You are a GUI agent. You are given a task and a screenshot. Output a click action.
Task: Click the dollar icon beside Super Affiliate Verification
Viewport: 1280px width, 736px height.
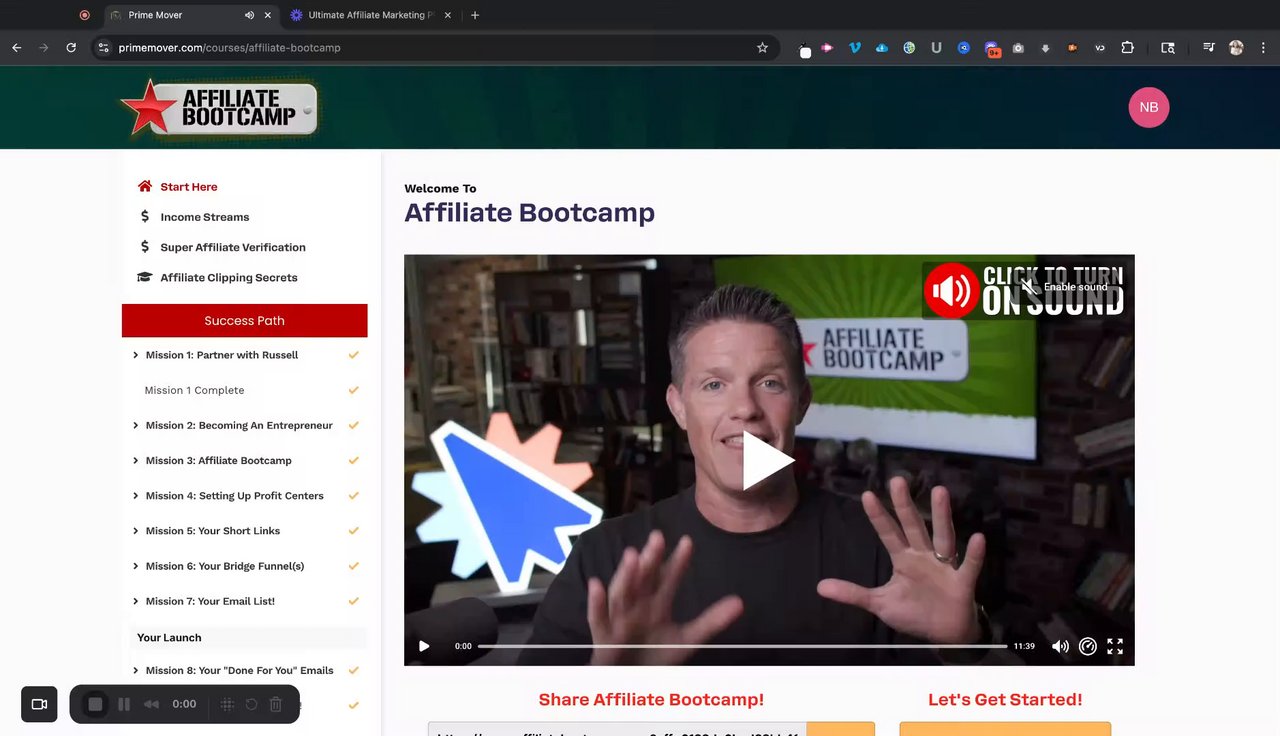tap(145, 247)
